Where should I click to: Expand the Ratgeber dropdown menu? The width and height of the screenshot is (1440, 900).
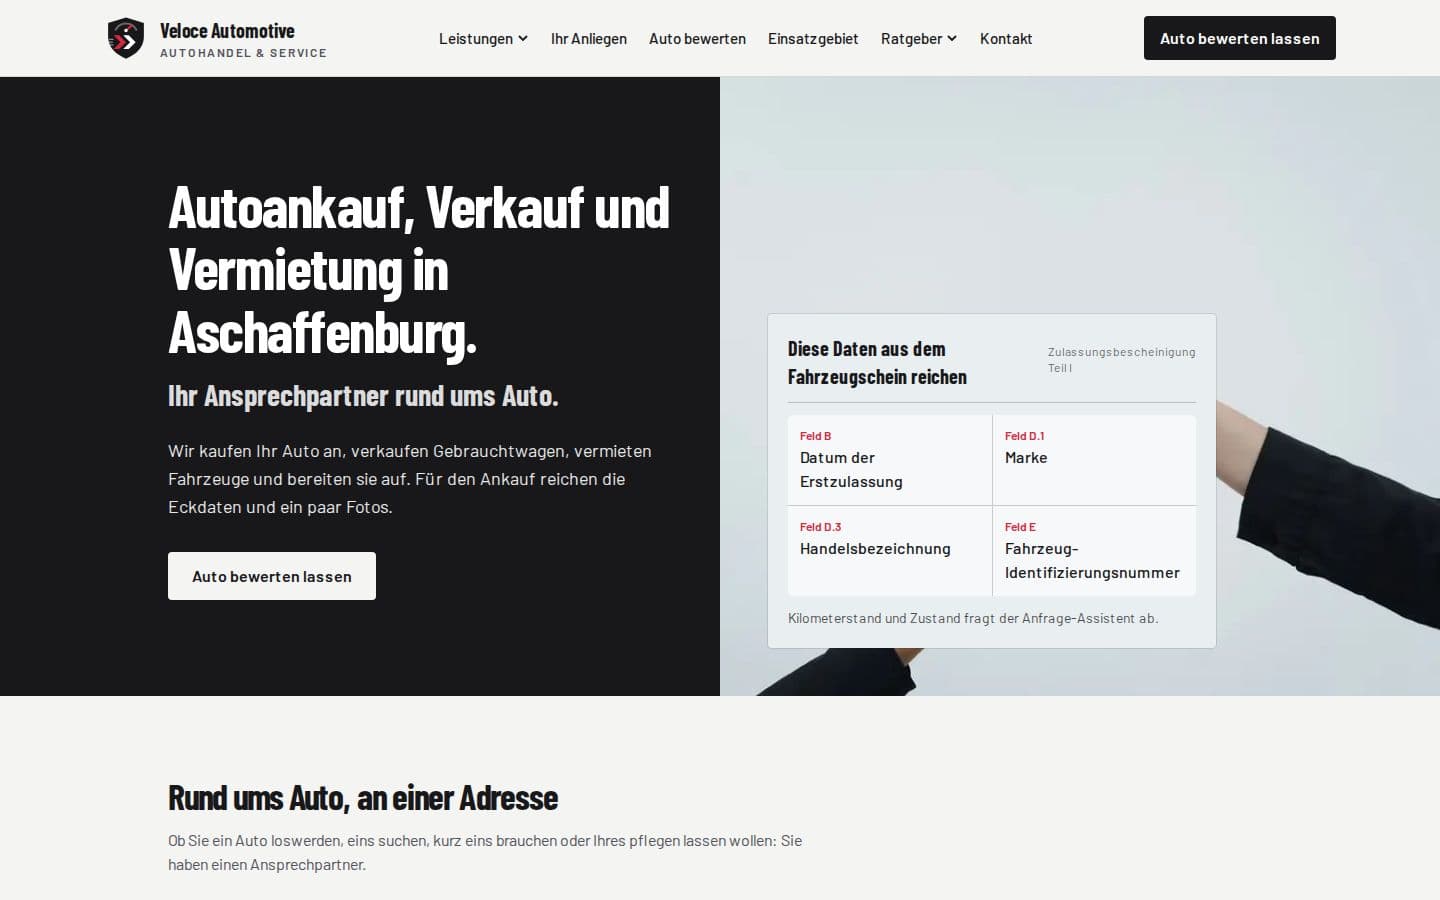[x=919, y=39]
